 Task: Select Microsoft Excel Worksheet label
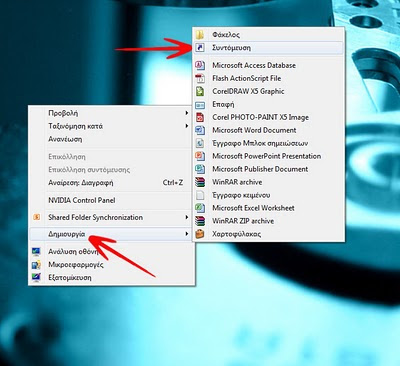point(253,208)
